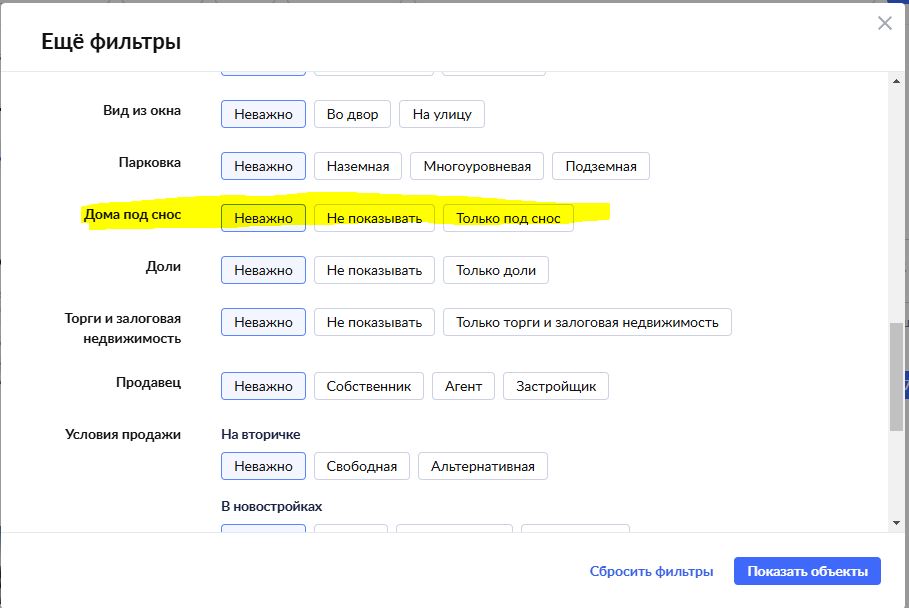The width and height of the screenshot is (909, 608).
Task: Choose Агент as seller
Action: 463,386
